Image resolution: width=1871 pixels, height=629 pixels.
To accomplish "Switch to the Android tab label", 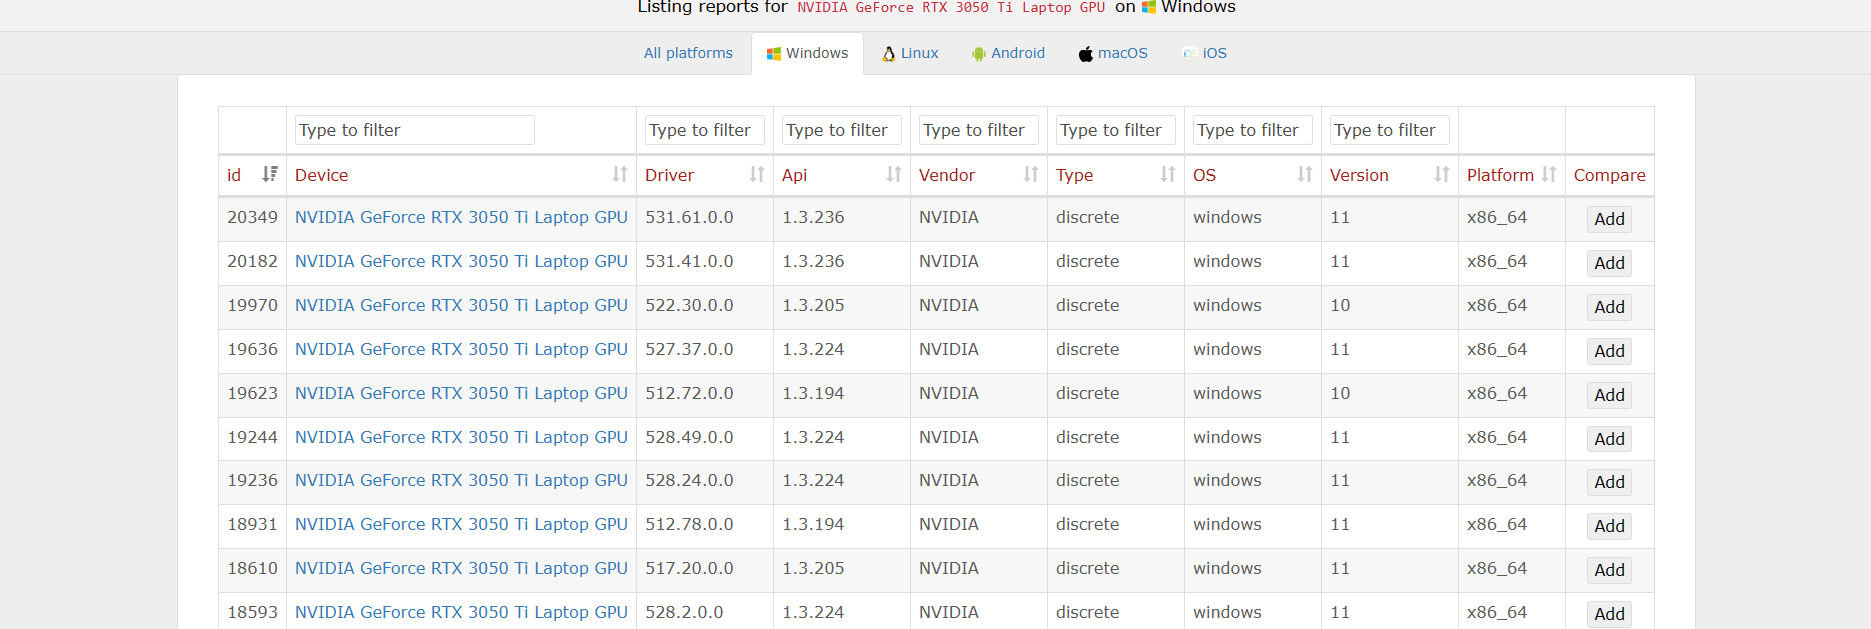I will point(1018,53).
